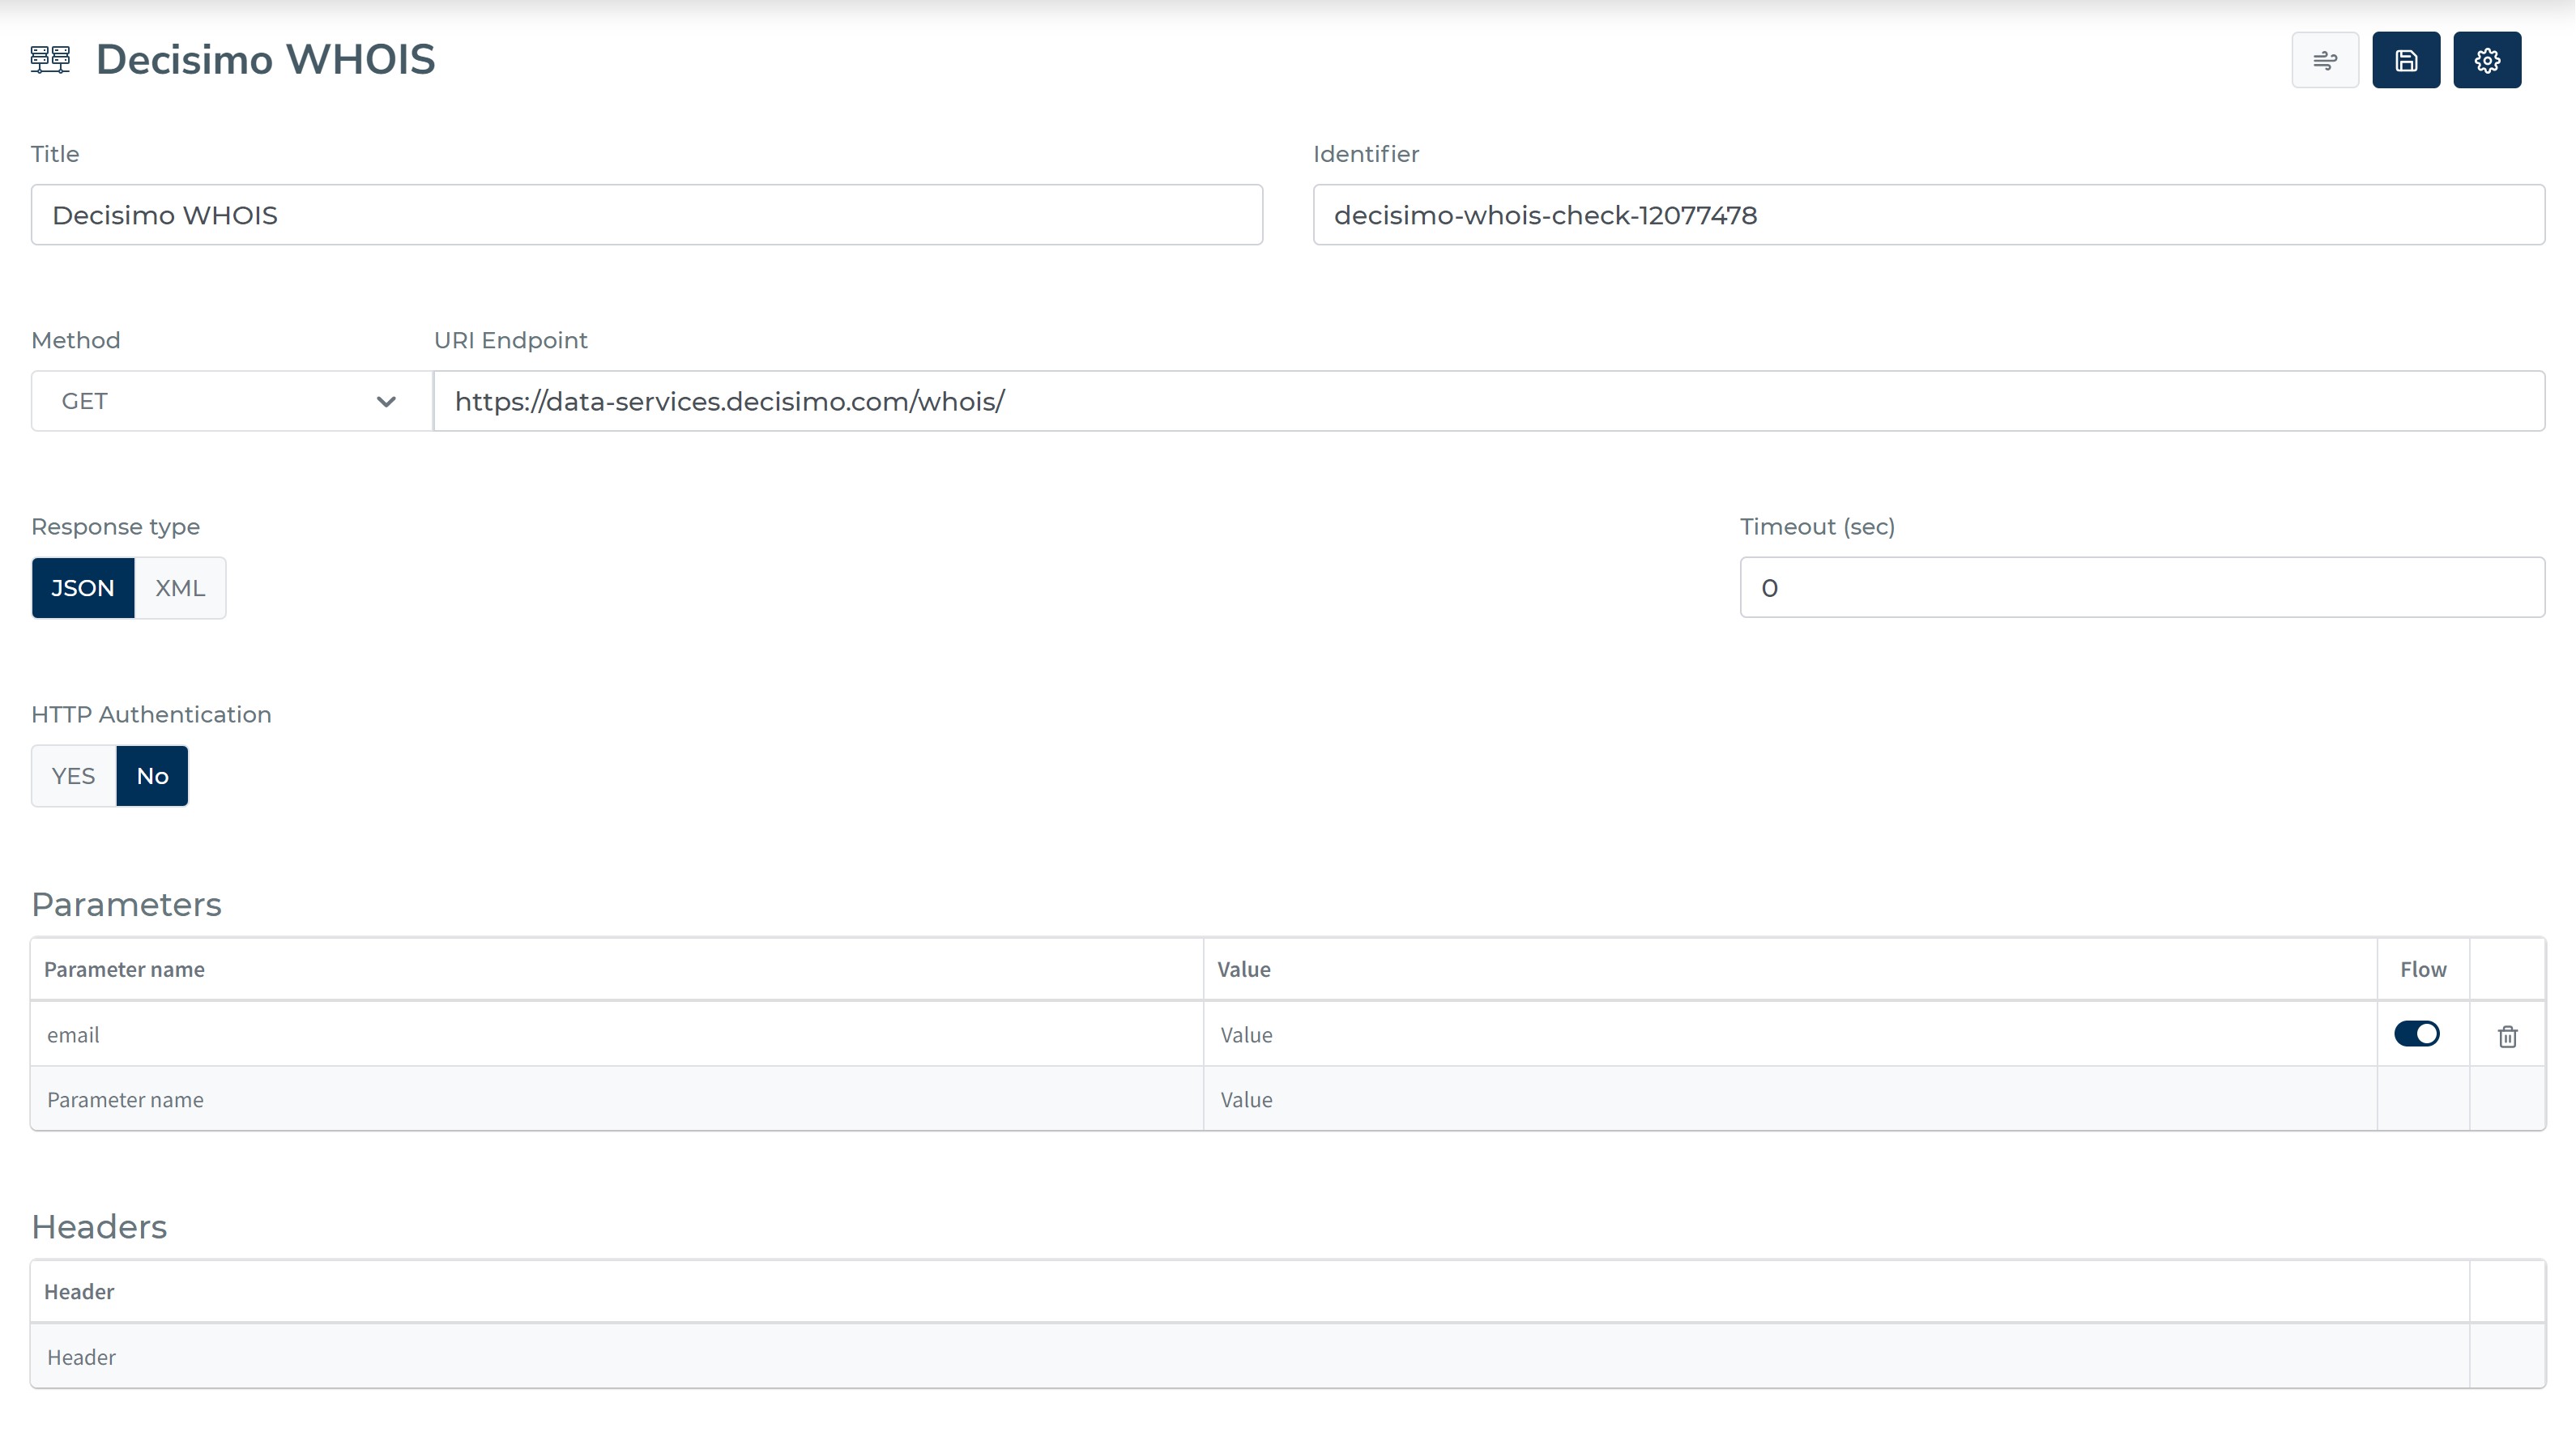This screenshot has height=1445, width=2576.
Task: Edit the URI Endpoint field
Action: click(x=1489, y=401)
